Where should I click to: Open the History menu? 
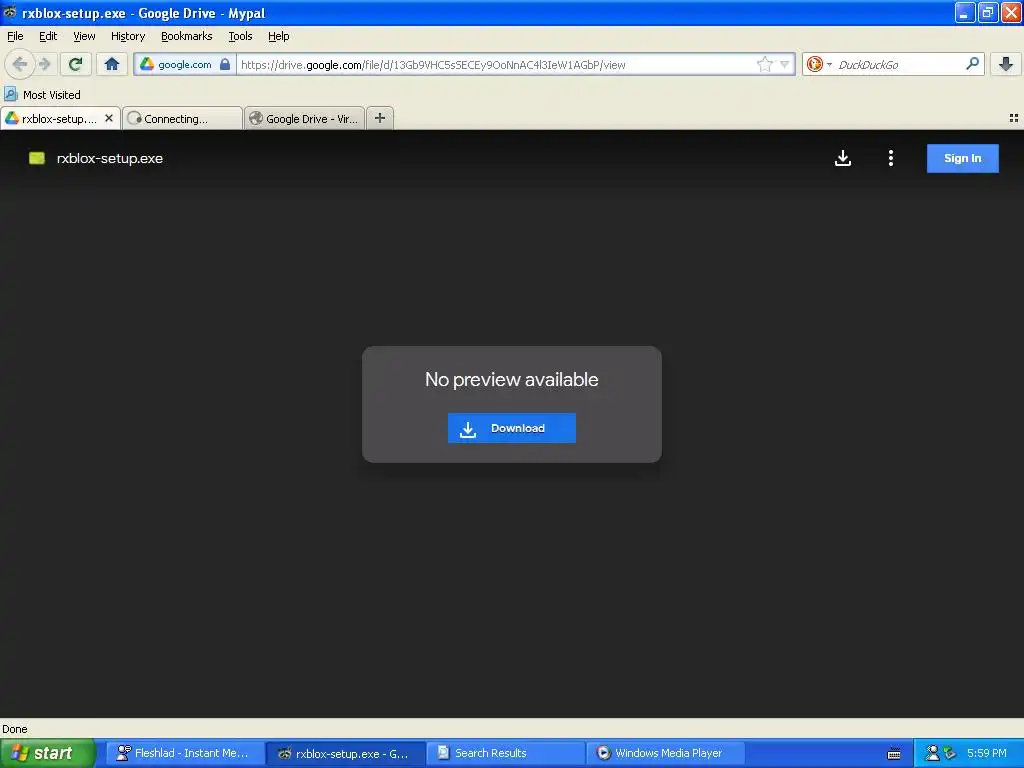(x=127, y=36)
